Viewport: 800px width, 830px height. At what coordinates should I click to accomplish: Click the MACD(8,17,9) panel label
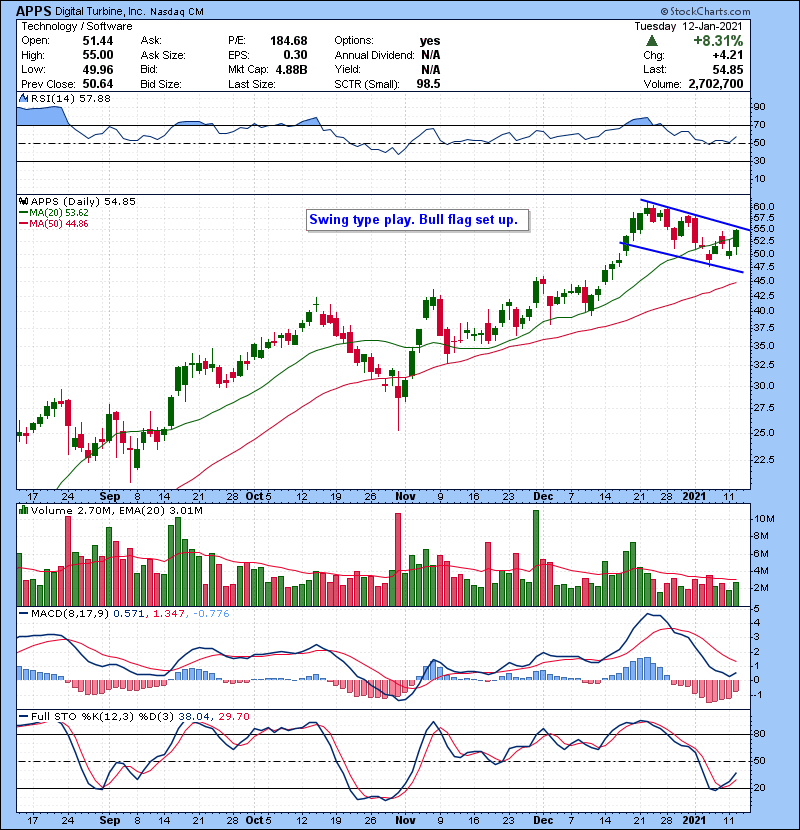point(70,614)
